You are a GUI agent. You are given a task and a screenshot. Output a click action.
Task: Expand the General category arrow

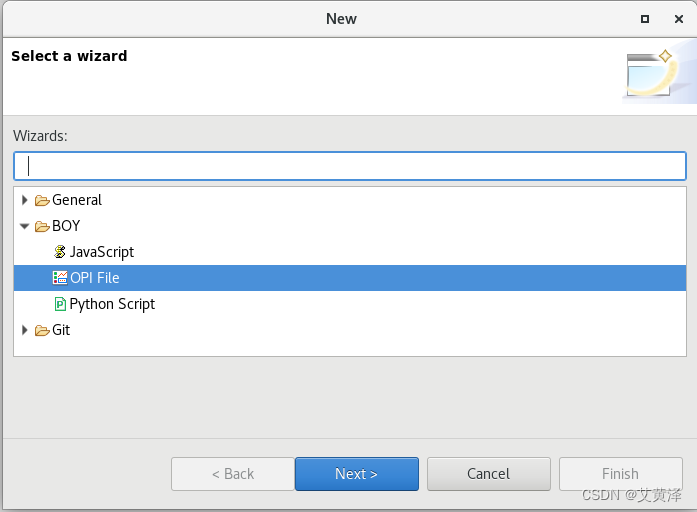[25, 200]
